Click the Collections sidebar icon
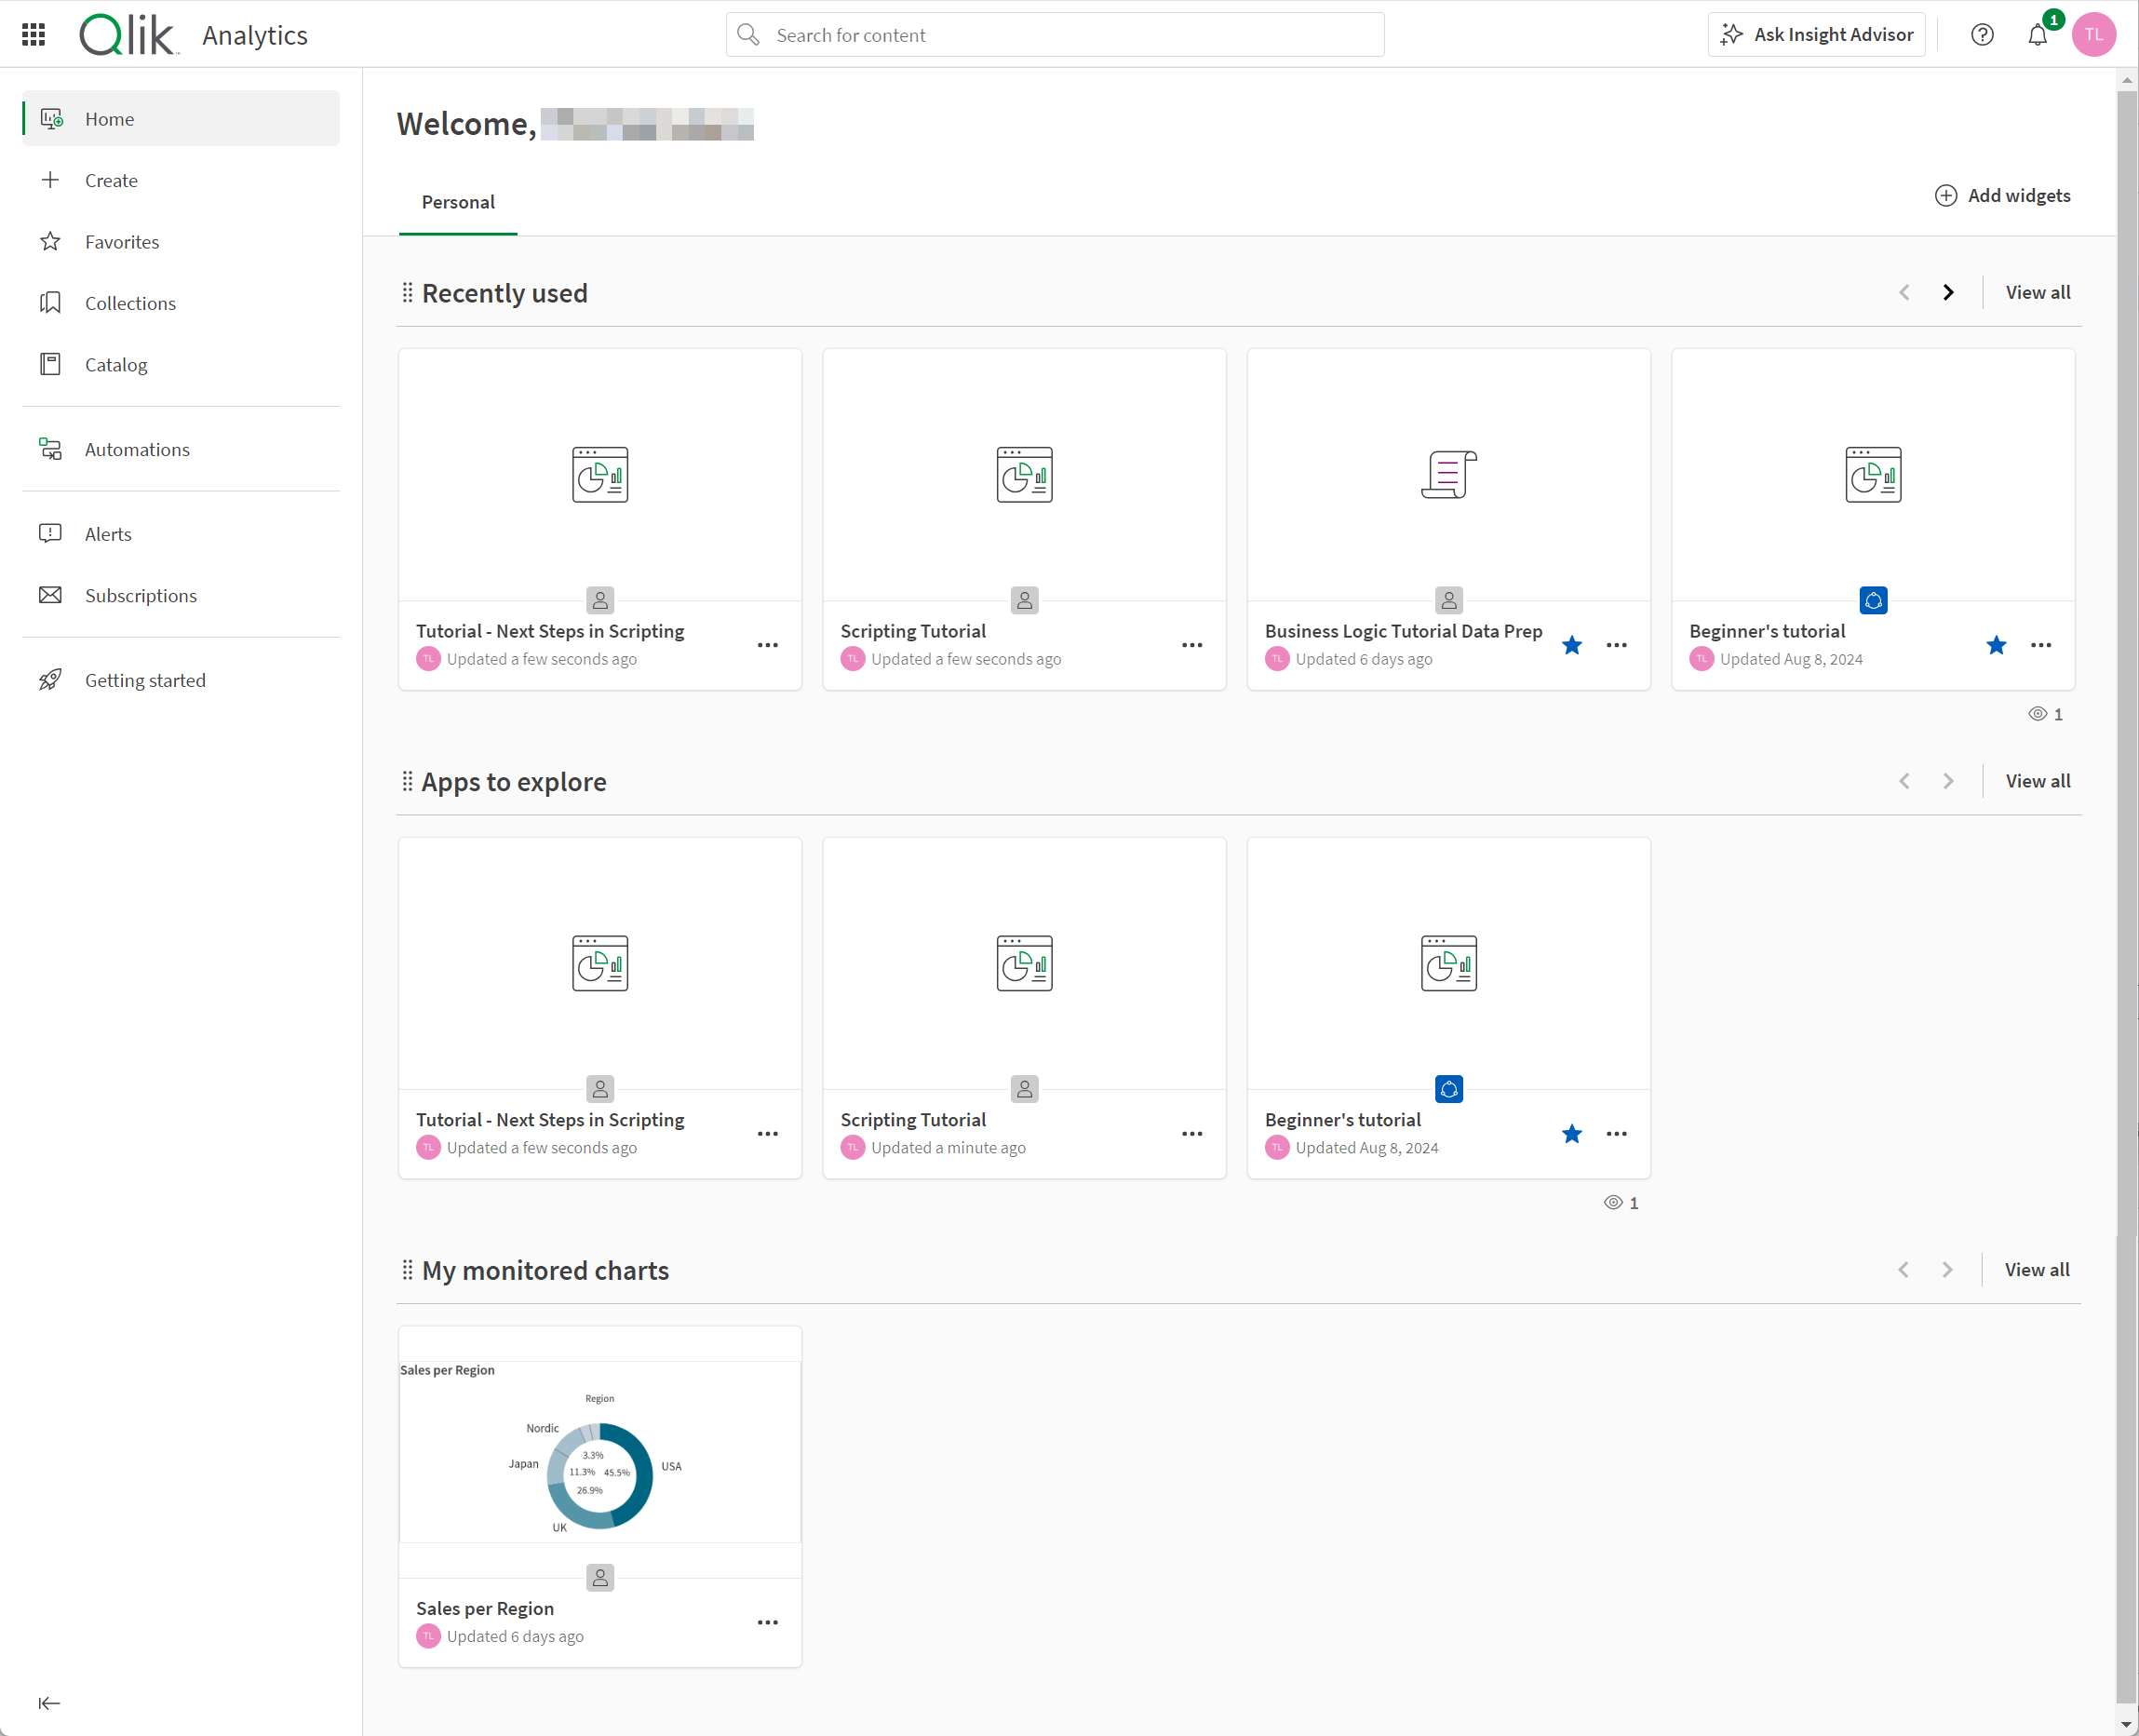Image resolution: width=2139 pixels, height=1736 pixels. pyautogui.click(x=51, y=303)
